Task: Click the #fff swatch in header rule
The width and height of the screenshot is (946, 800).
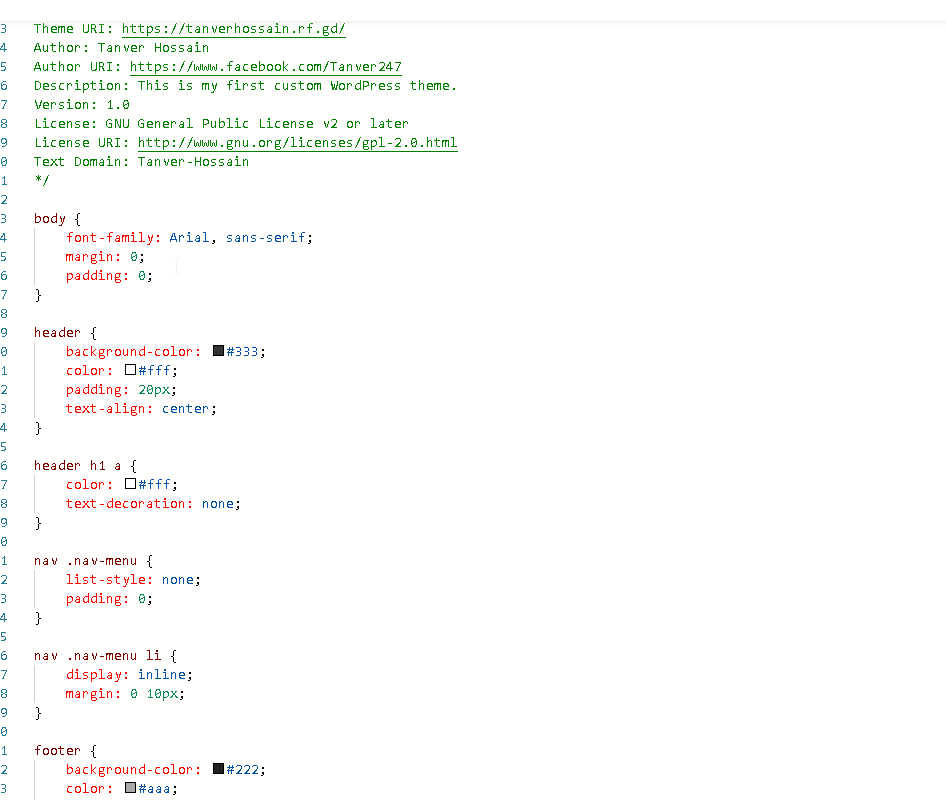Action: 130,370
